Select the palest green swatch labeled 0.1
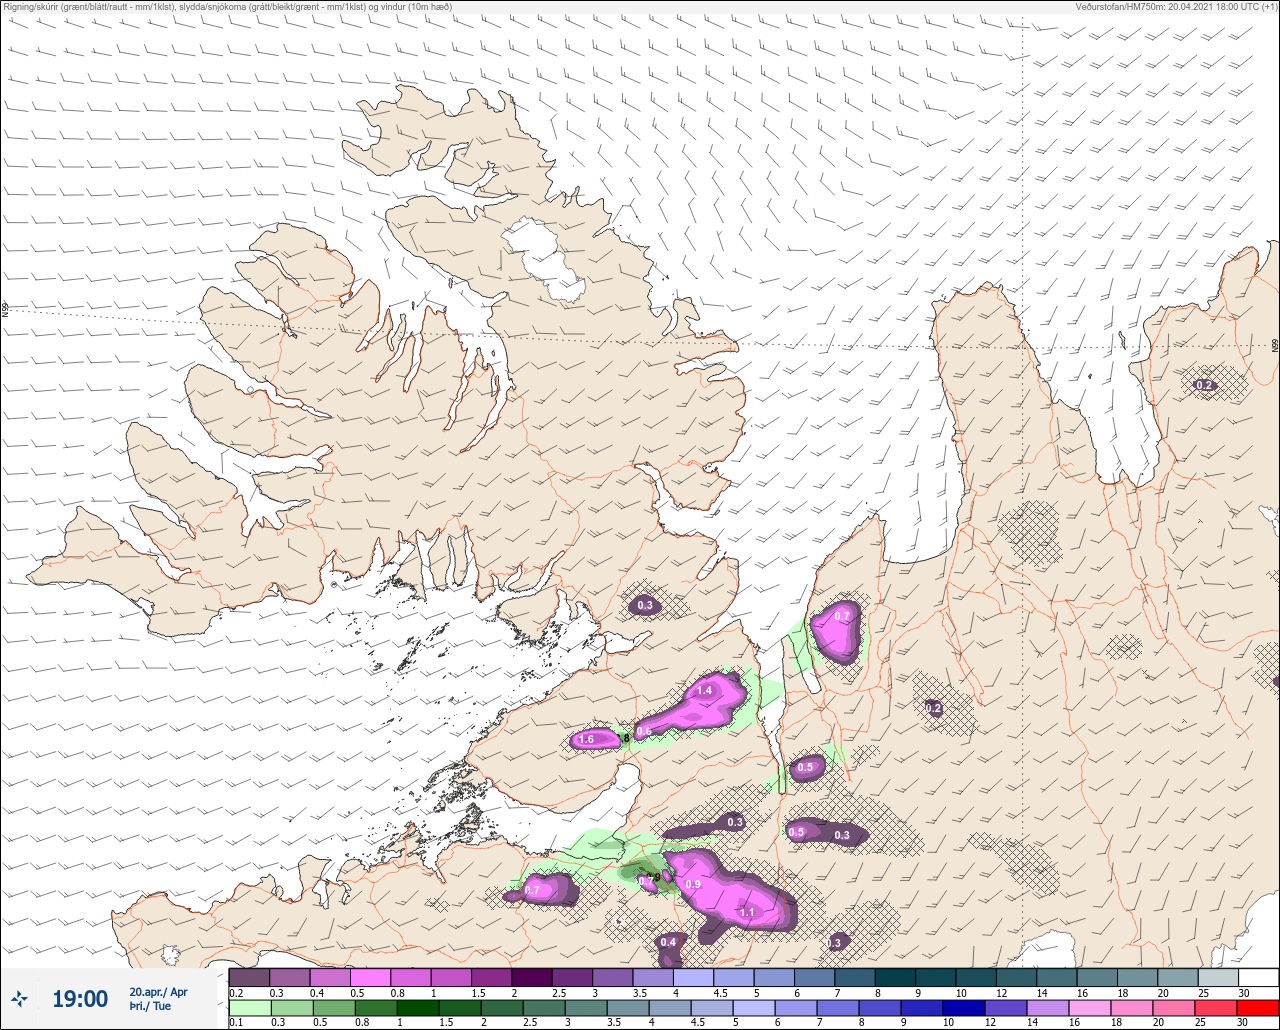The image size is (1280, 1030). (x=249, y=1008)
